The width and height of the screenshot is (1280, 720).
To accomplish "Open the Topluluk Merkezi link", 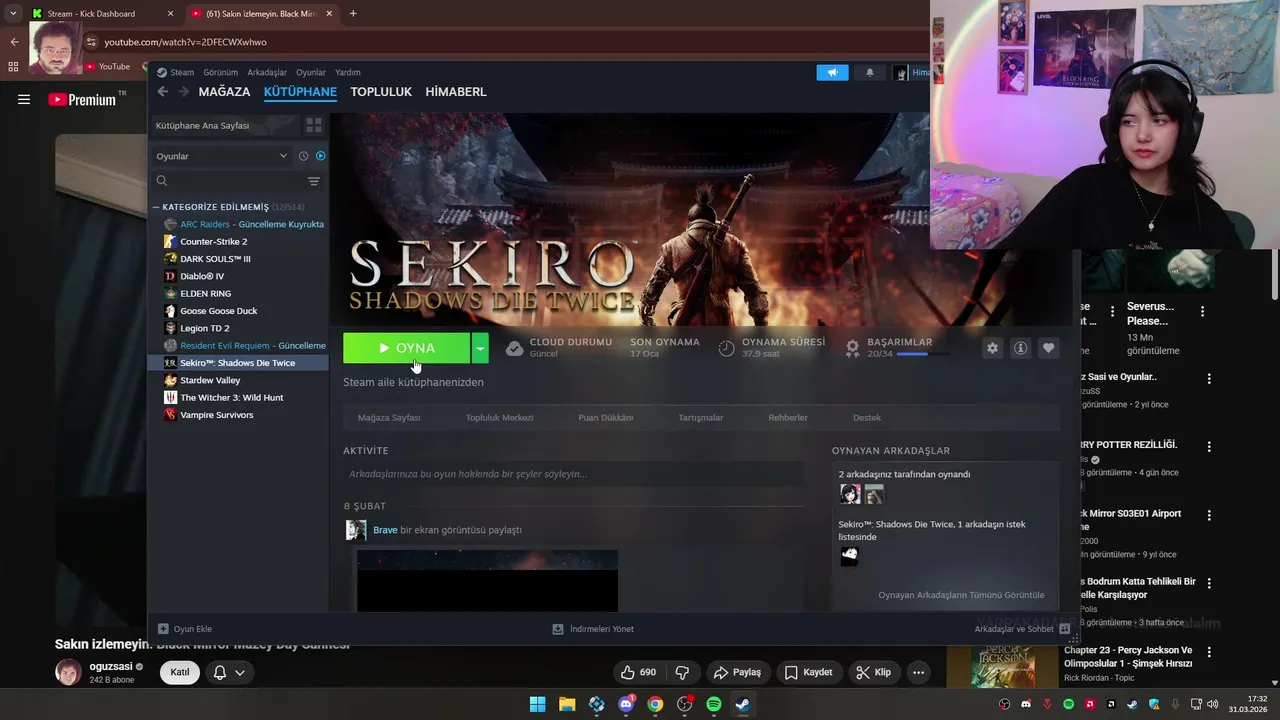I will [499, 417].
